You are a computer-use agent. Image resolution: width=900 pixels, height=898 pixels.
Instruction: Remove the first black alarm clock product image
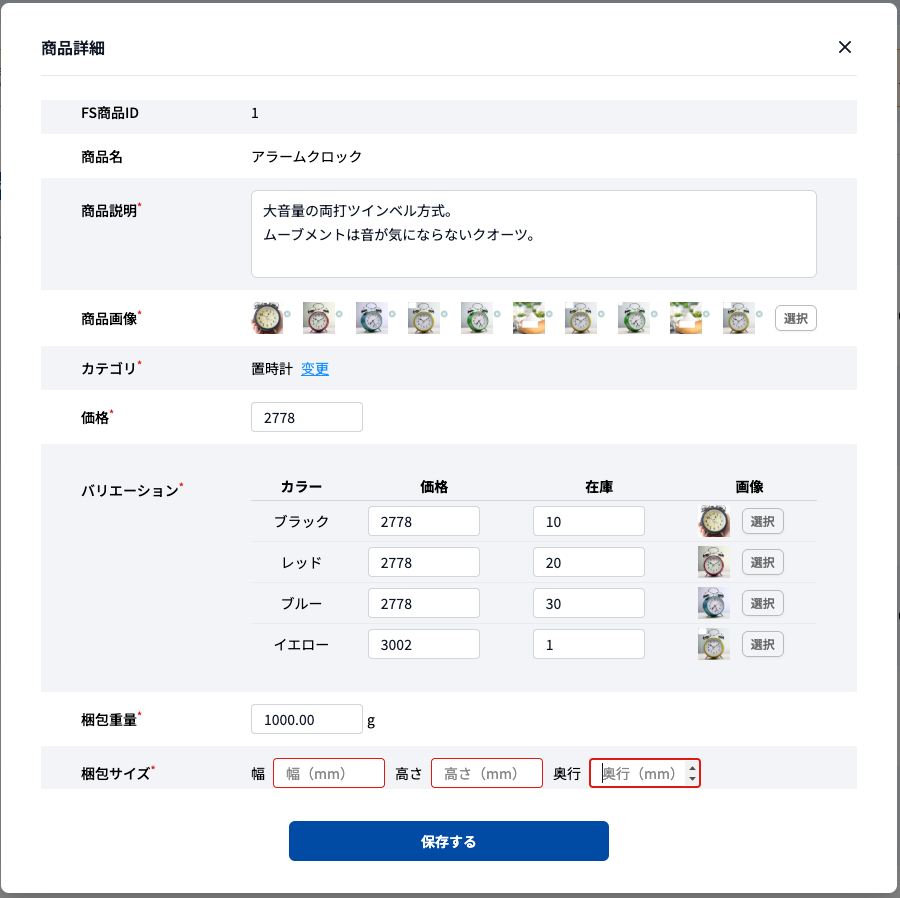(287, 313)
